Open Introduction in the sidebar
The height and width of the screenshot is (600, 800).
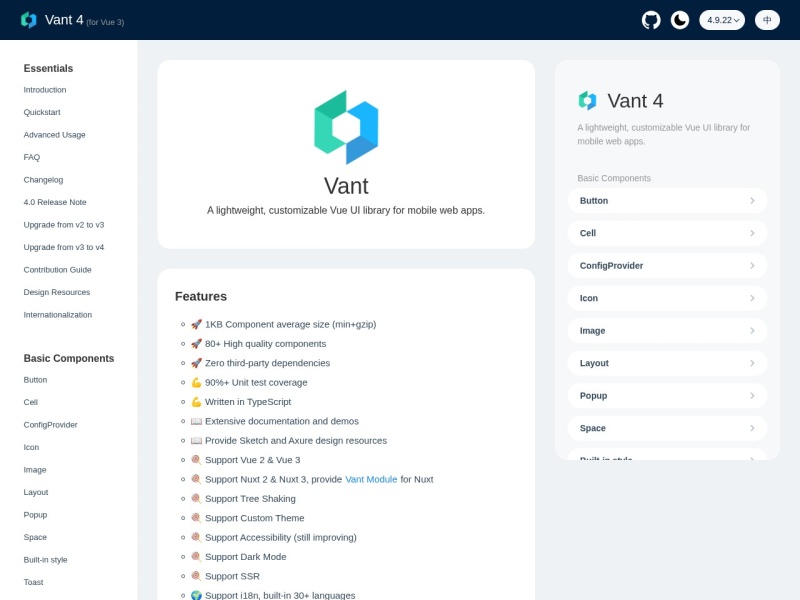pyautogui.click(x=45, y=90)
